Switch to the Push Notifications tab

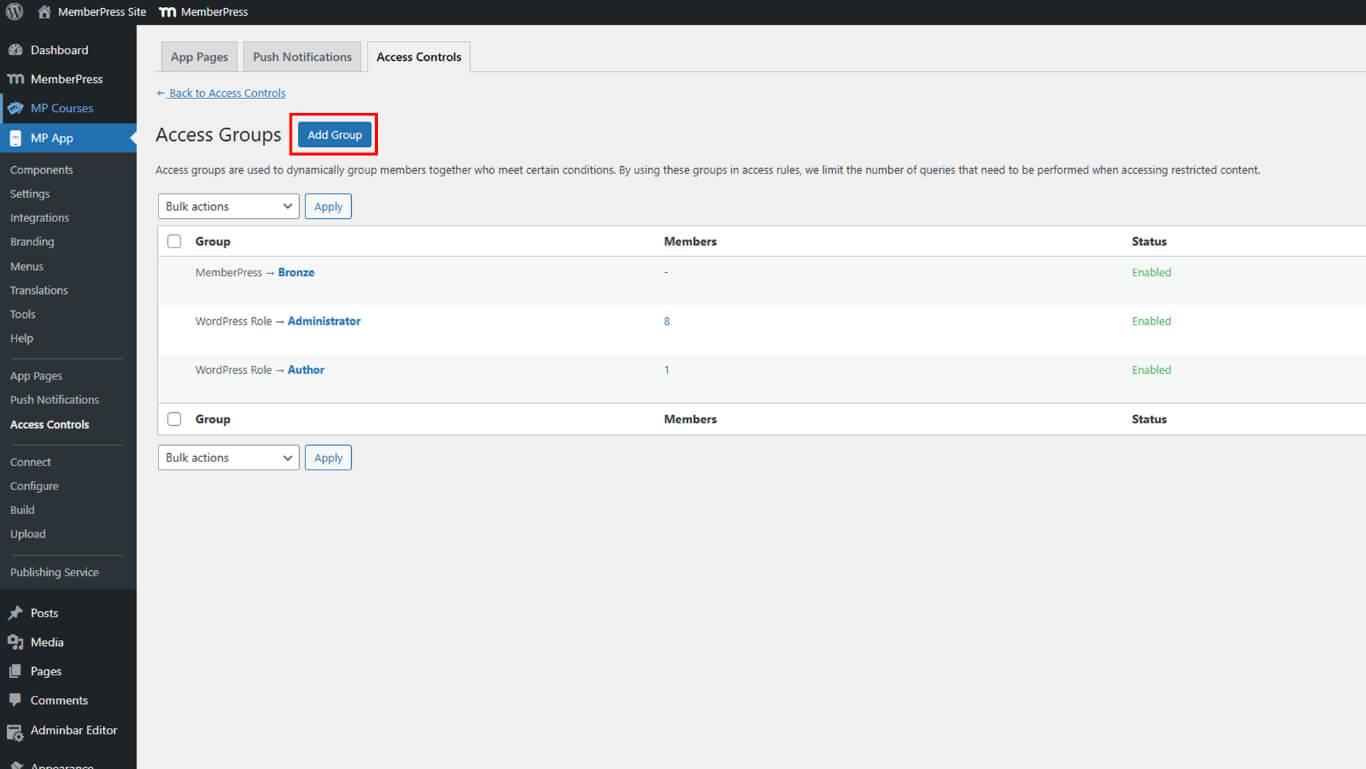[302, 57]
